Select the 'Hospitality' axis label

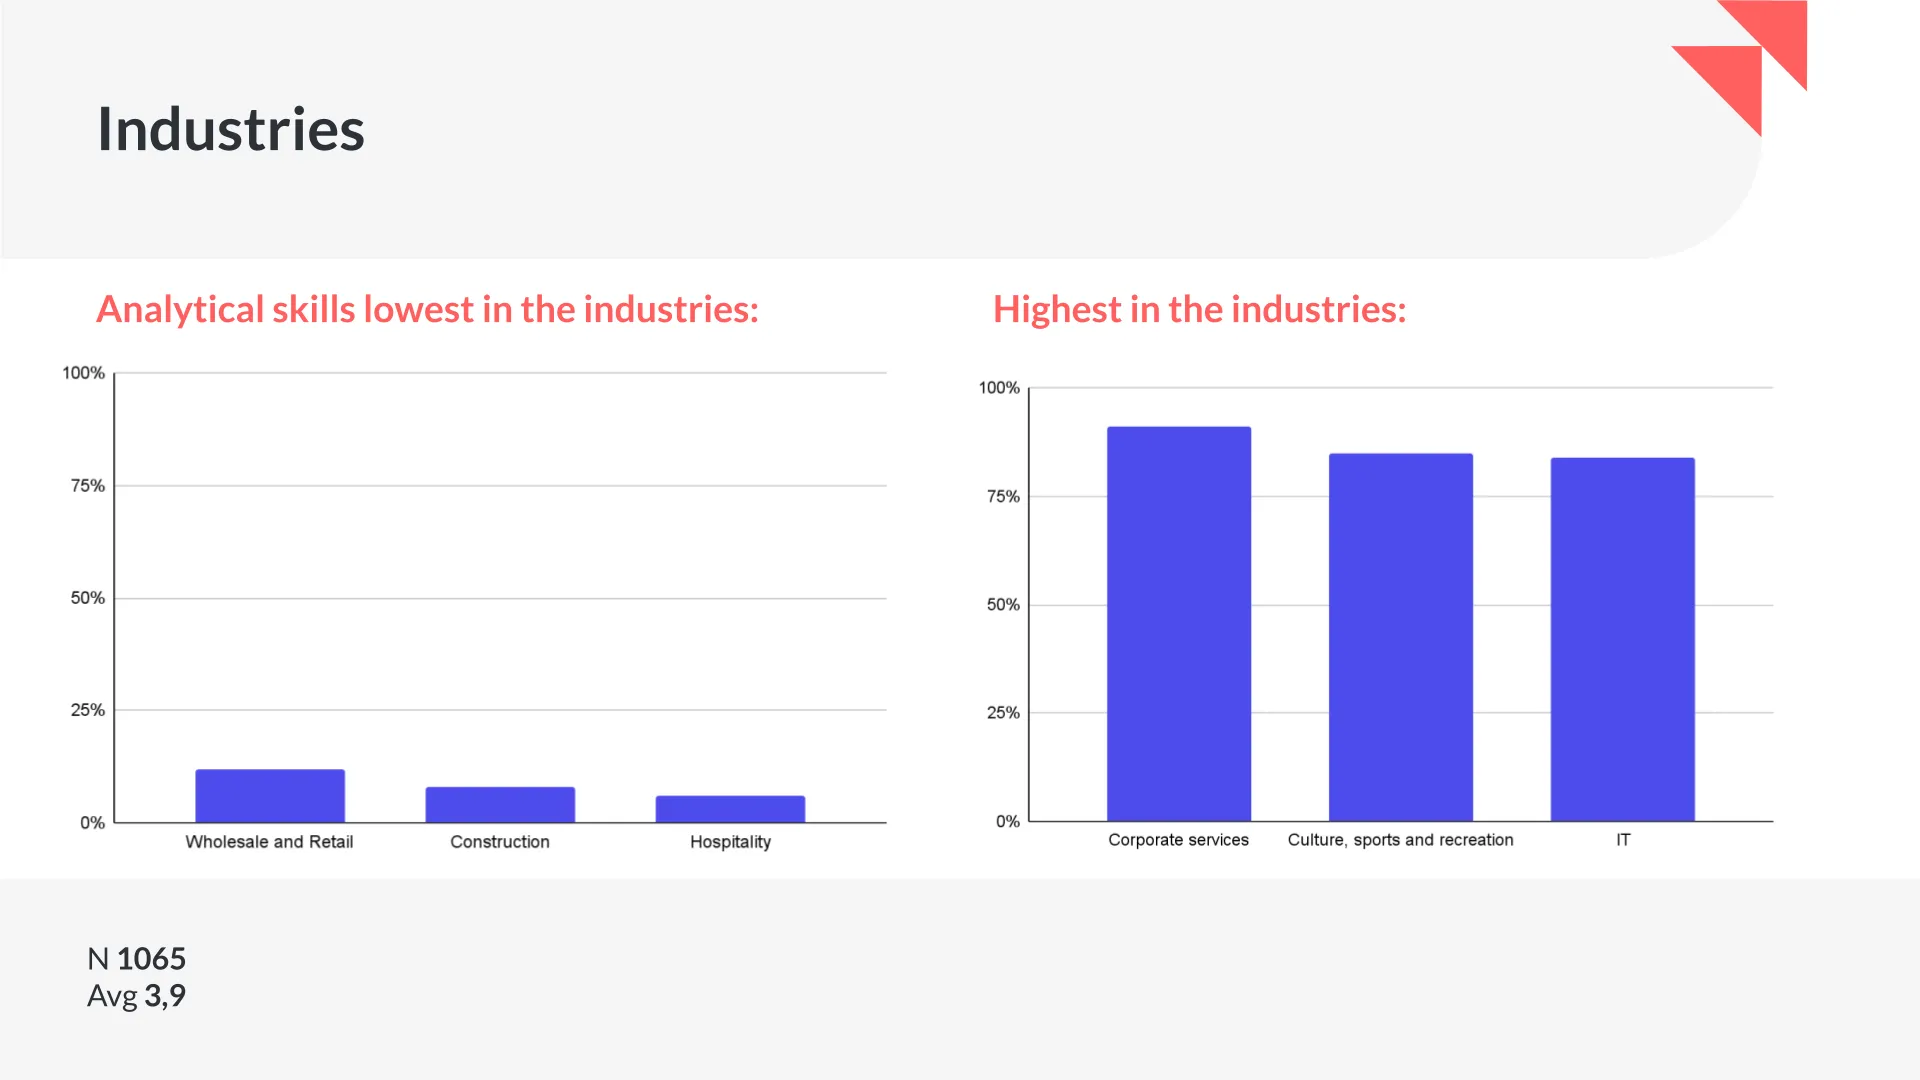(730, 842)
